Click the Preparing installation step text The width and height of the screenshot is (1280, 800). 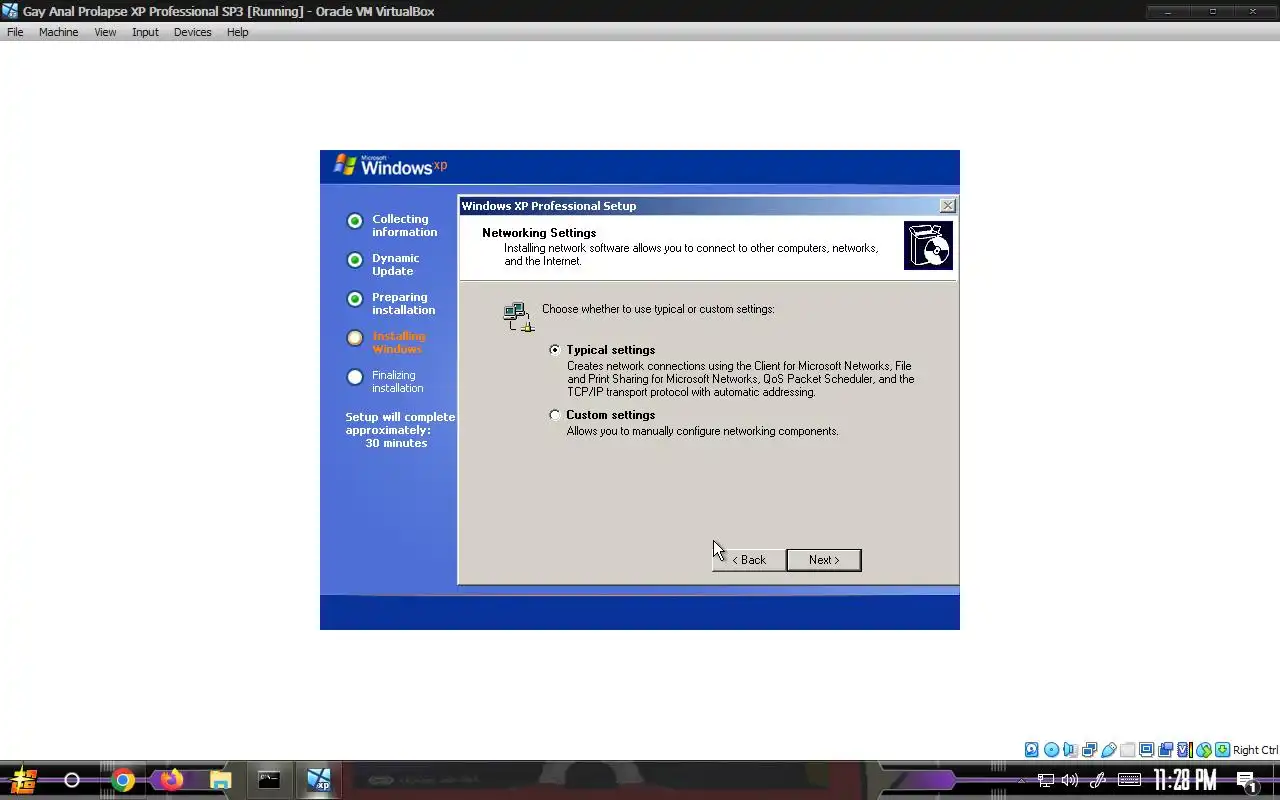click(x=404, y=304)
